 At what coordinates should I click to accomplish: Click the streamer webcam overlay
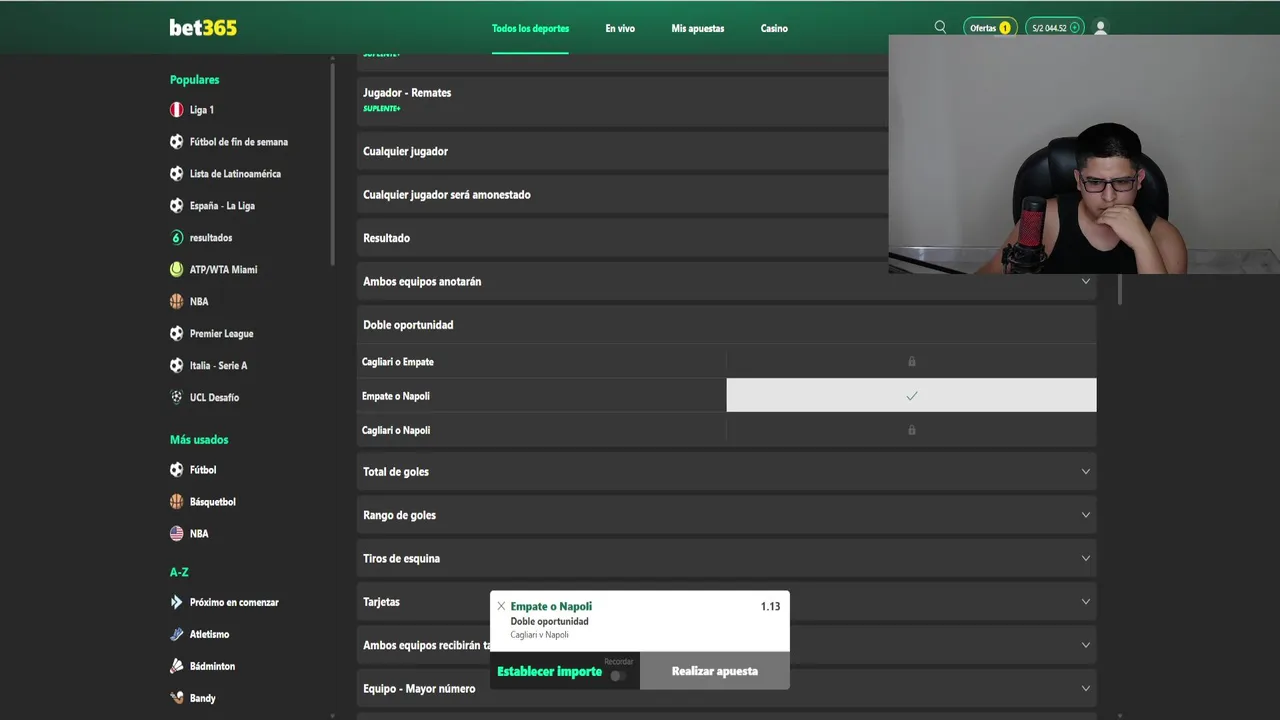(x=1084, y=154)
